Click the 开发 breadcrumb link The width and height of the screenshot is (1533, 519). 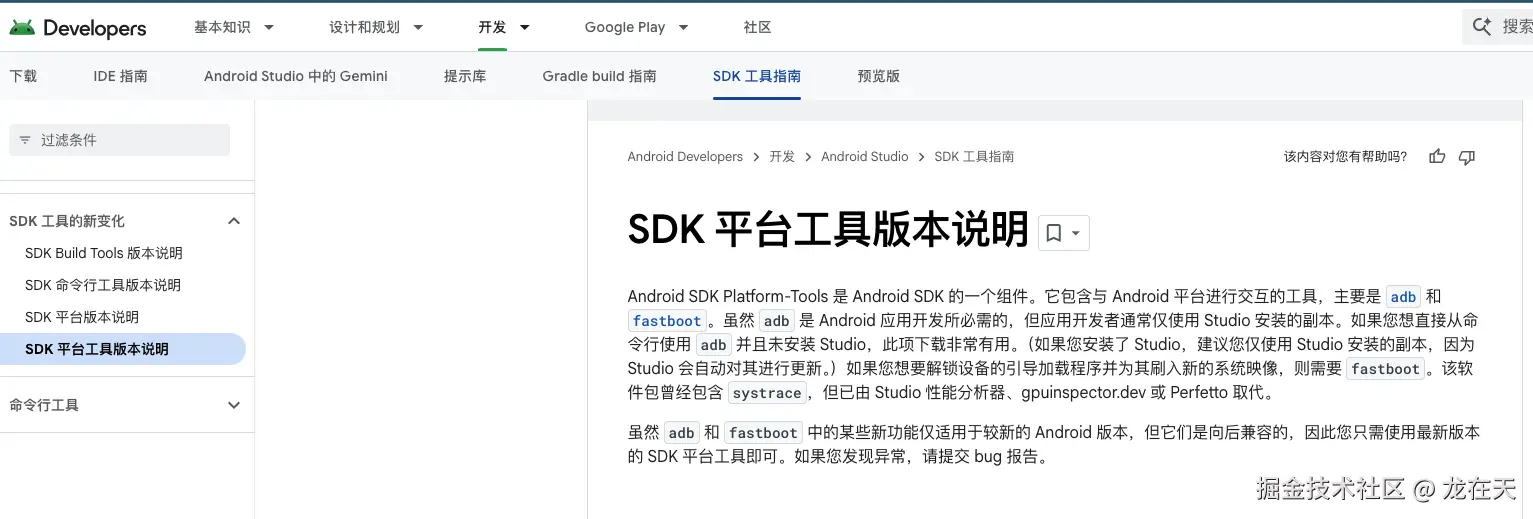(782, 157)
